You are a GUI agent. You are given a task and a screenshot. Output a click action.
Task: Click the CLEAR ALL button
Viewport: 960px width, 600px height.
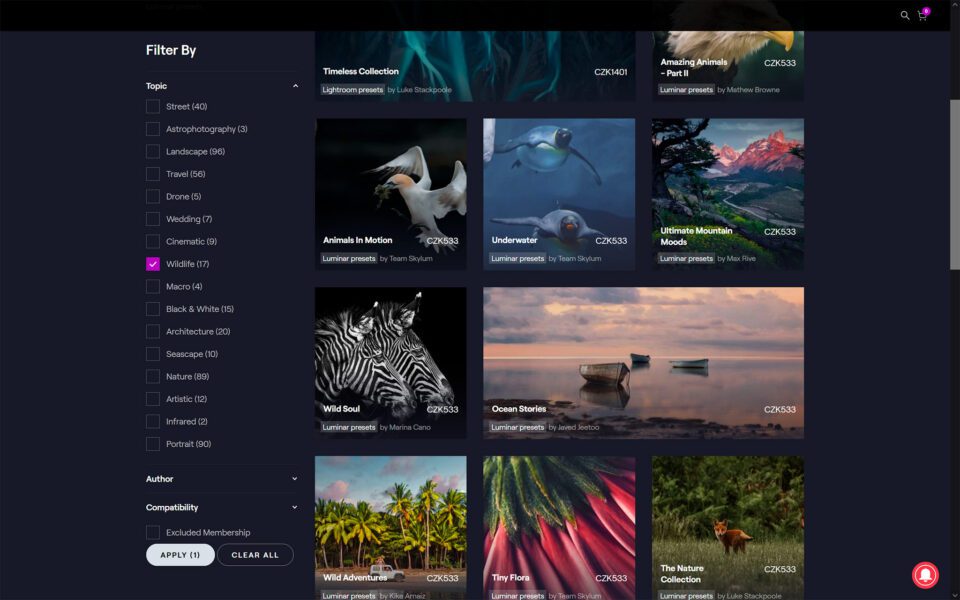click(x=255, y=555)
